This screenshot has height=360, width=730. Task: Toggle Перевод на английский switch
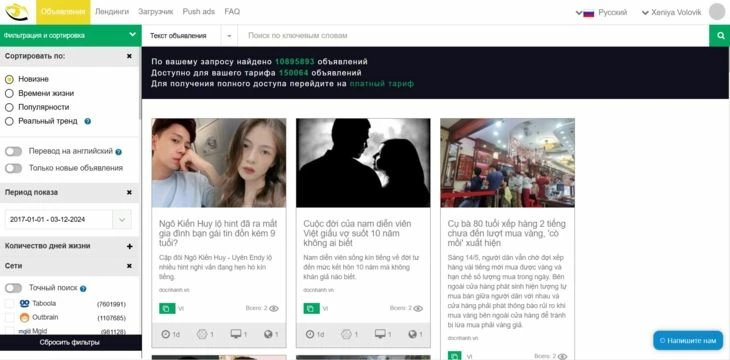pos(14,152)
